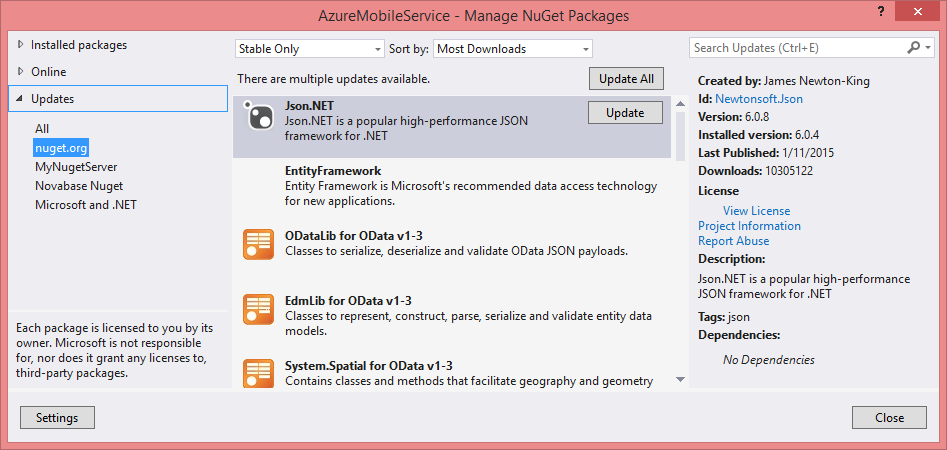Click the Update All button
Image resolution: width=947 pixels, height=450 pixels.
click(626, 79)
